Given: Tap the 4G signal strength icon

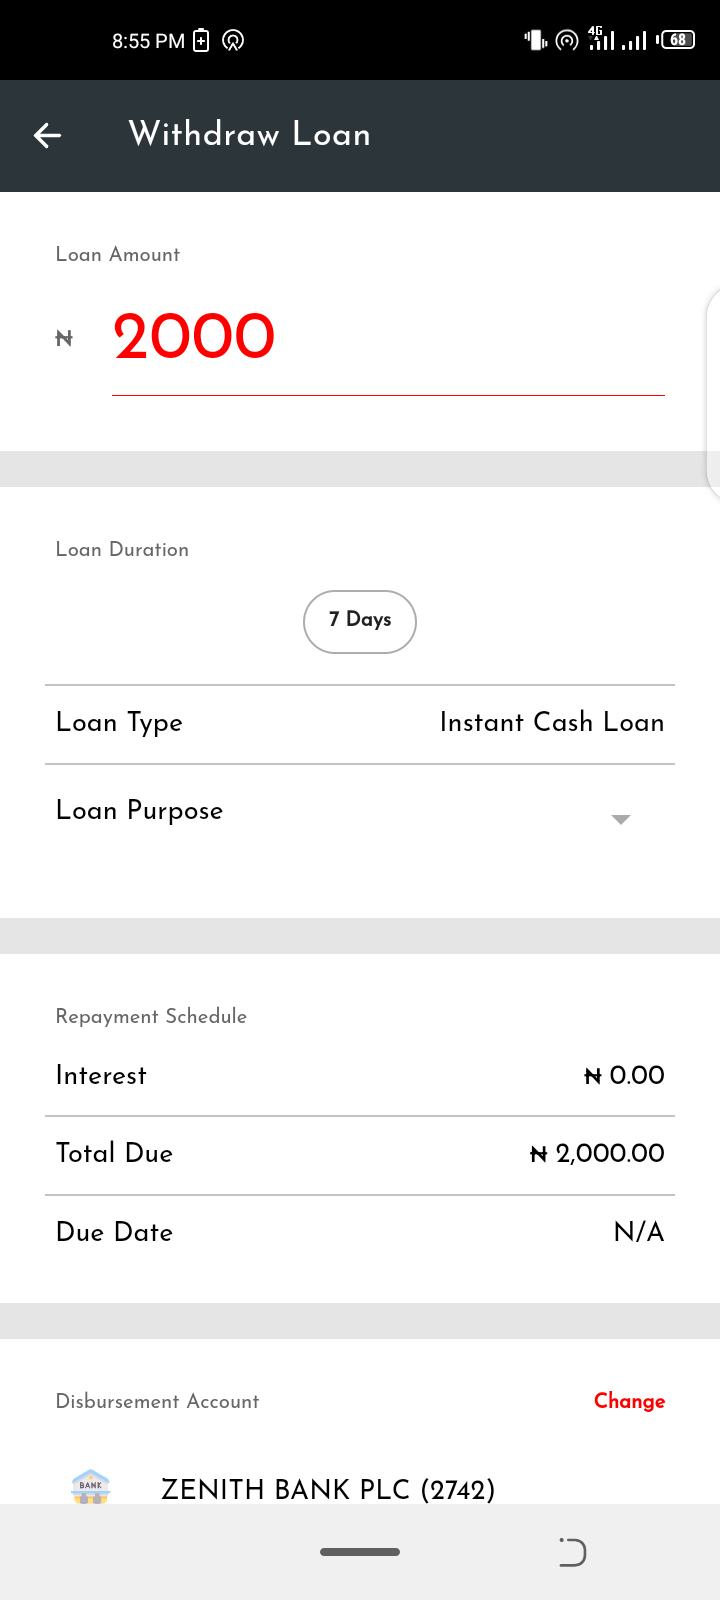Looking at the screenshot, I should [x=601, y=39].
